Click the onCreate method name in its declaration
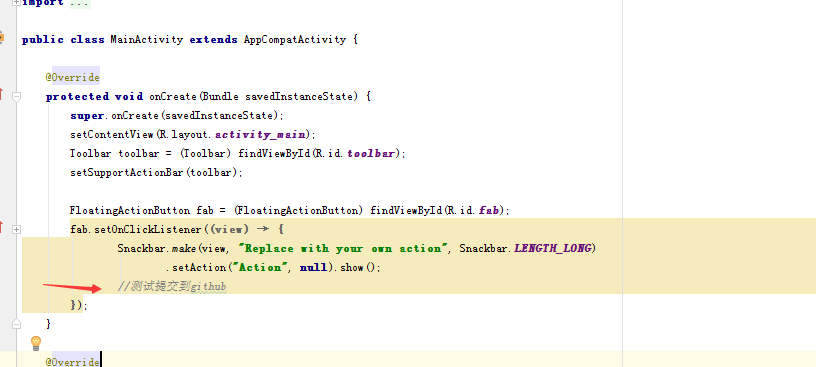 [x=173, y=96]
